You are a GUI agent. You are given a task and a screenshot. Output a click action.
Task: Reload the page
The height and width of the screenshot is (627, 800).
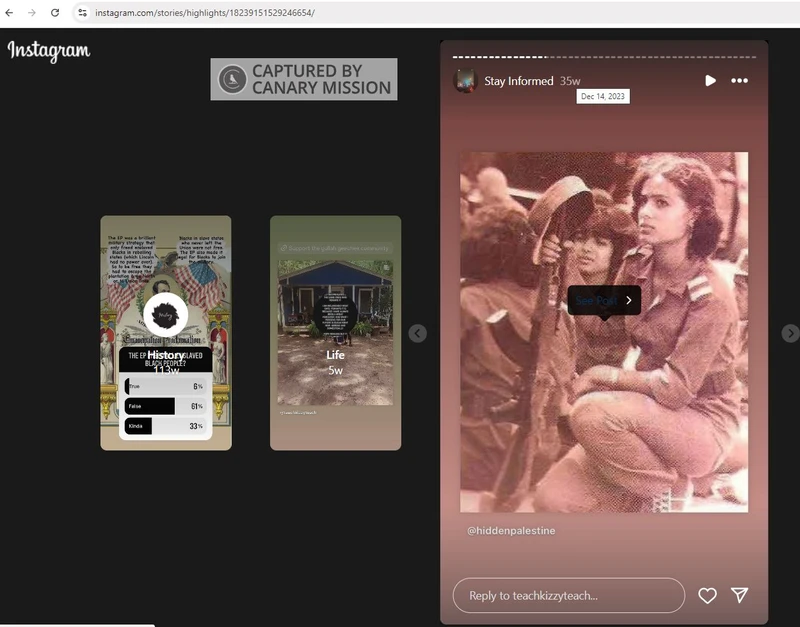tap(55, 13)
